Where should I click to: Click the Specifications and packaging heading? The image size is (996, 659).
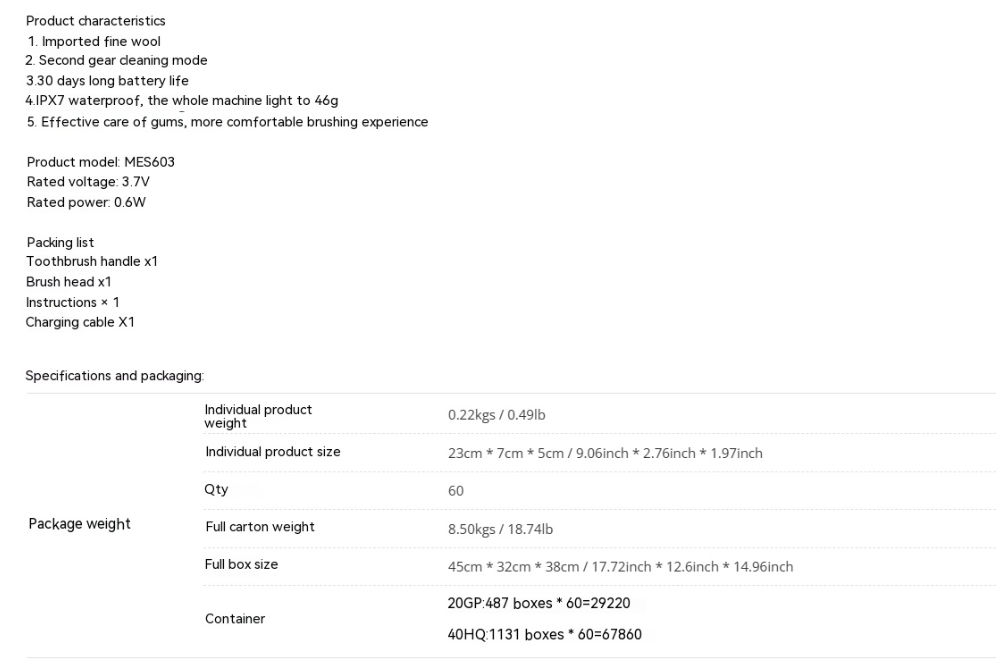114,376
